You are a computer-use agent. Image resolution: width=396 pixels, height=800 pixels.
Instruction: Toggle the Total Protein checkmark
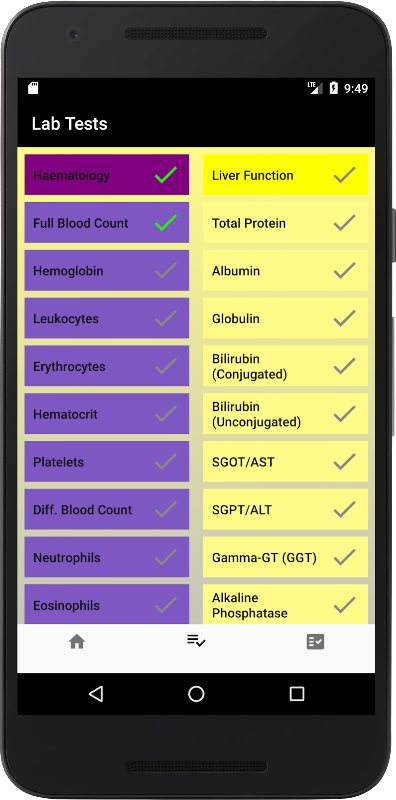click(x=344, y=223)
